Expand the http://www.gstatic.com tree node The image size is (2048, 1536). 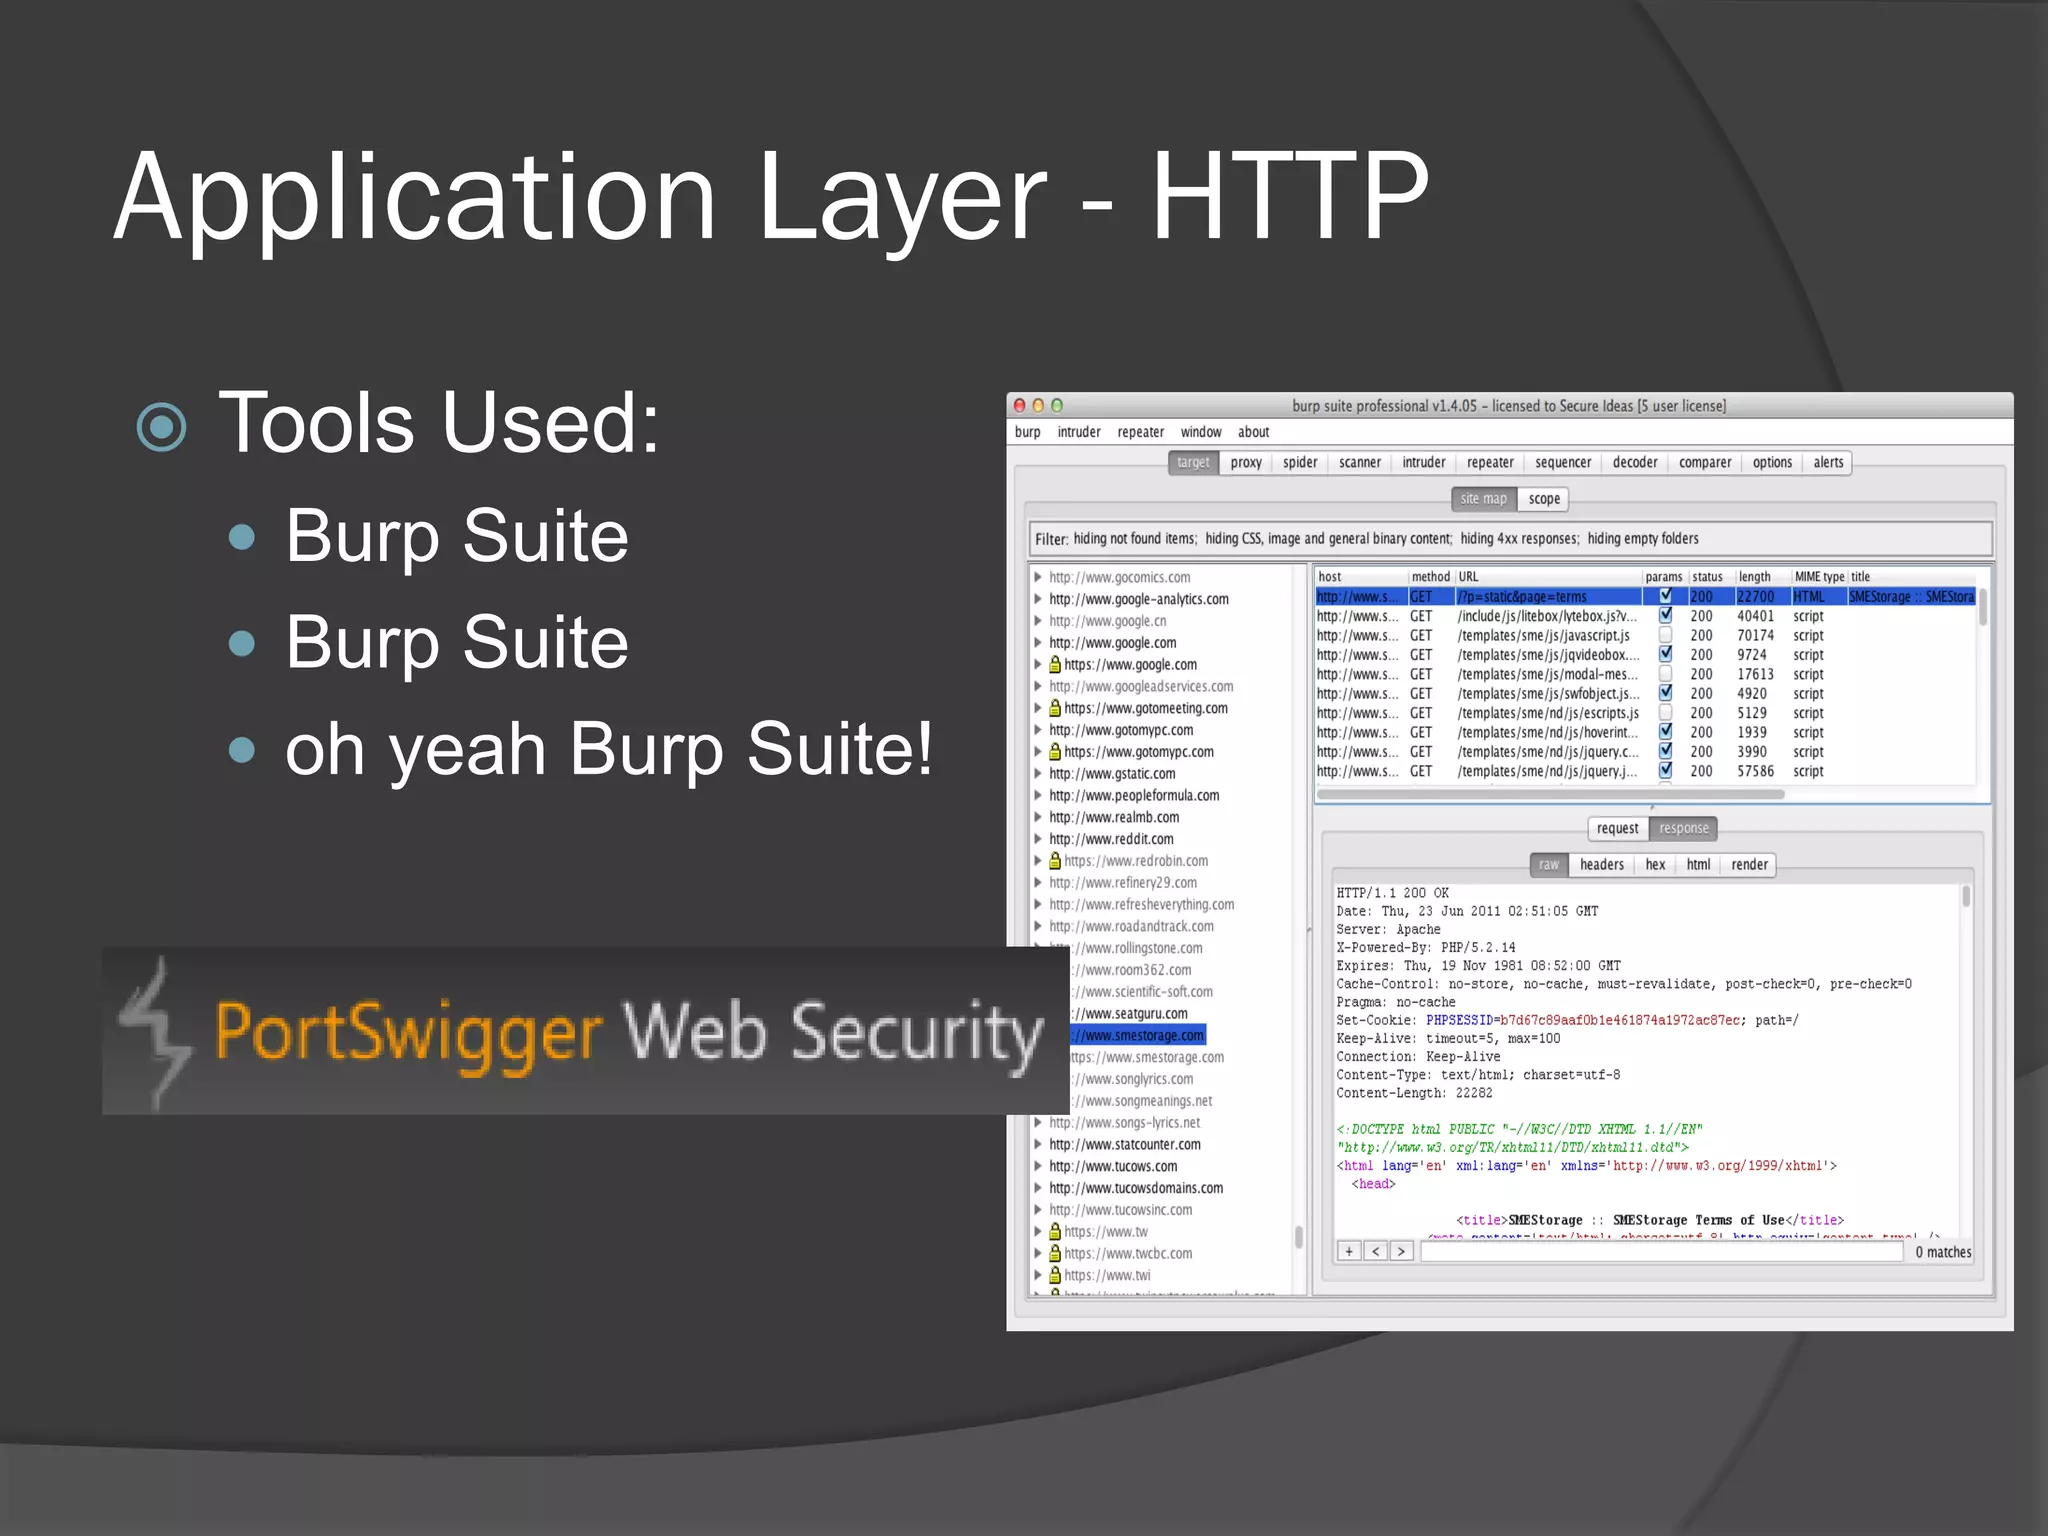tap(1038, 773)
